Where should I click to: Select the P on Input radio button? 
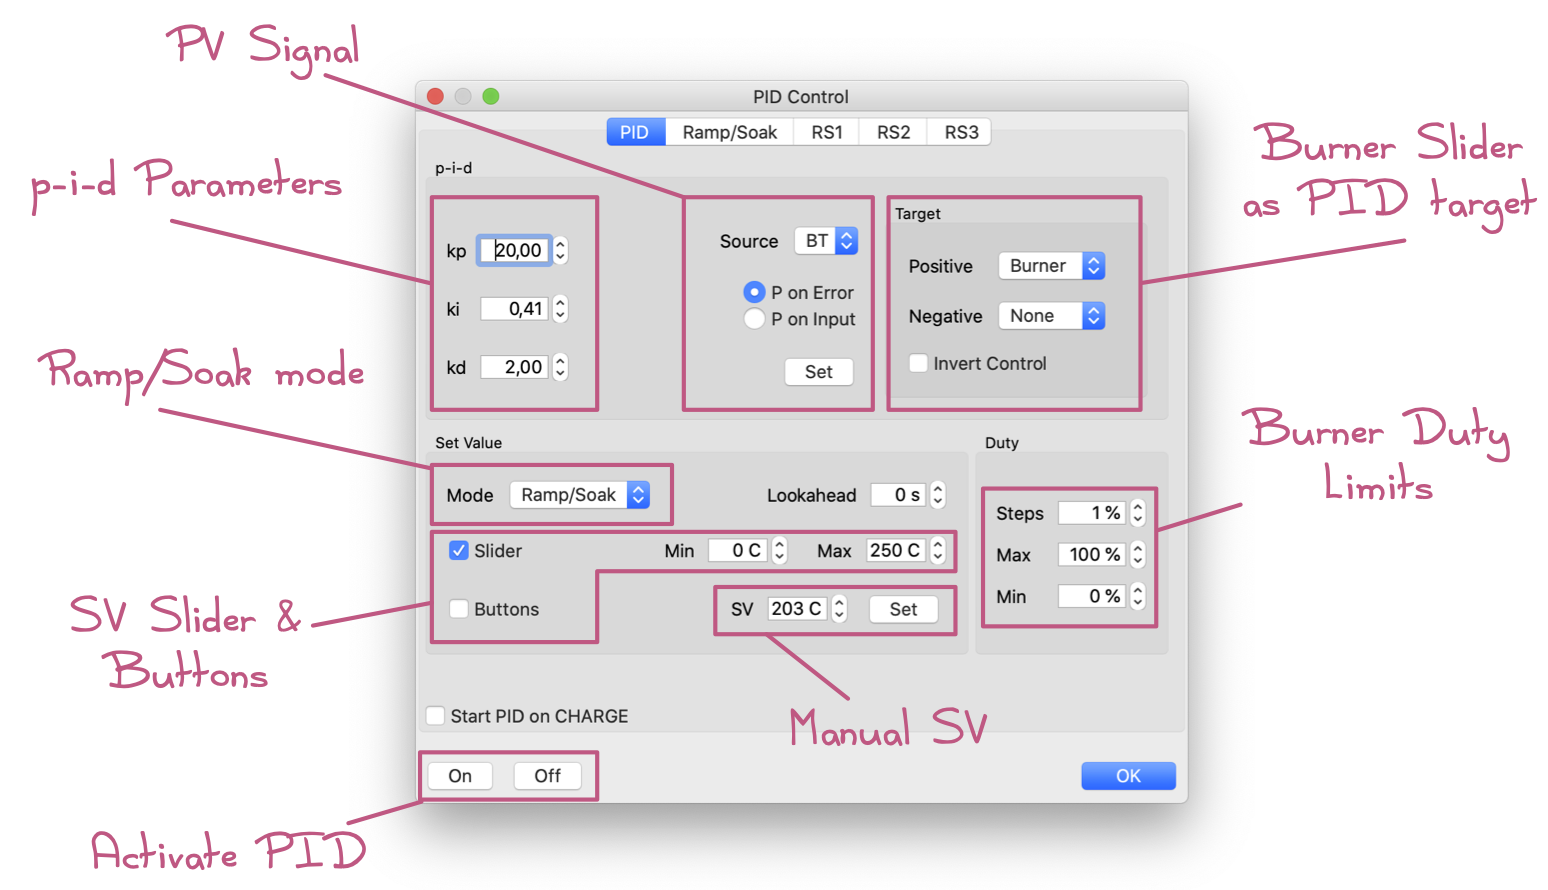tap(755, 319)
